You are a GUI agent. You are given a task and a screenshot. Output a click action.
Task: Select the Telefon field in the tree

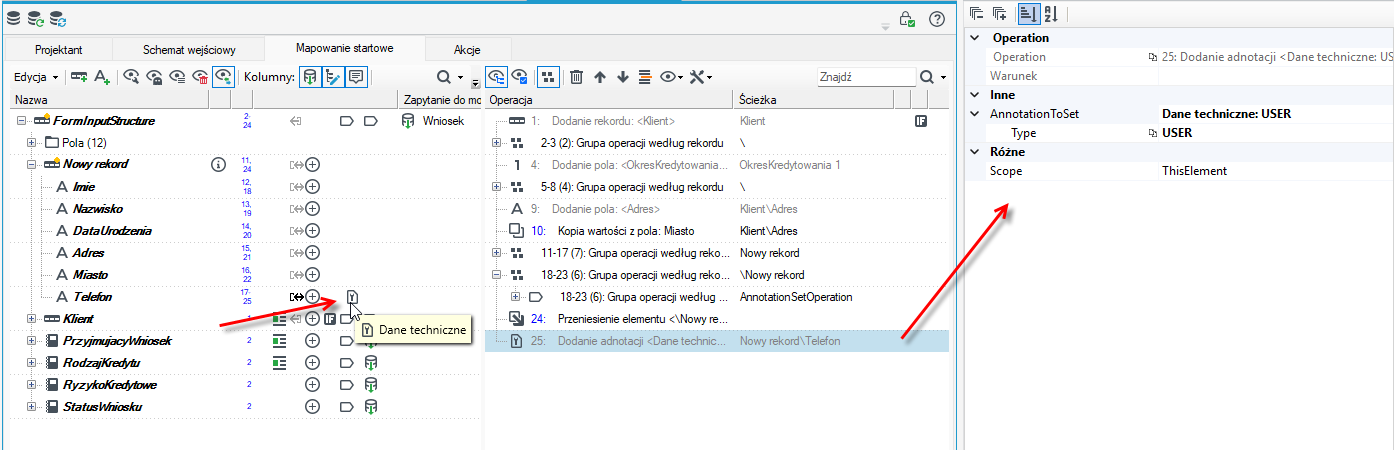(x=92, y=297)
